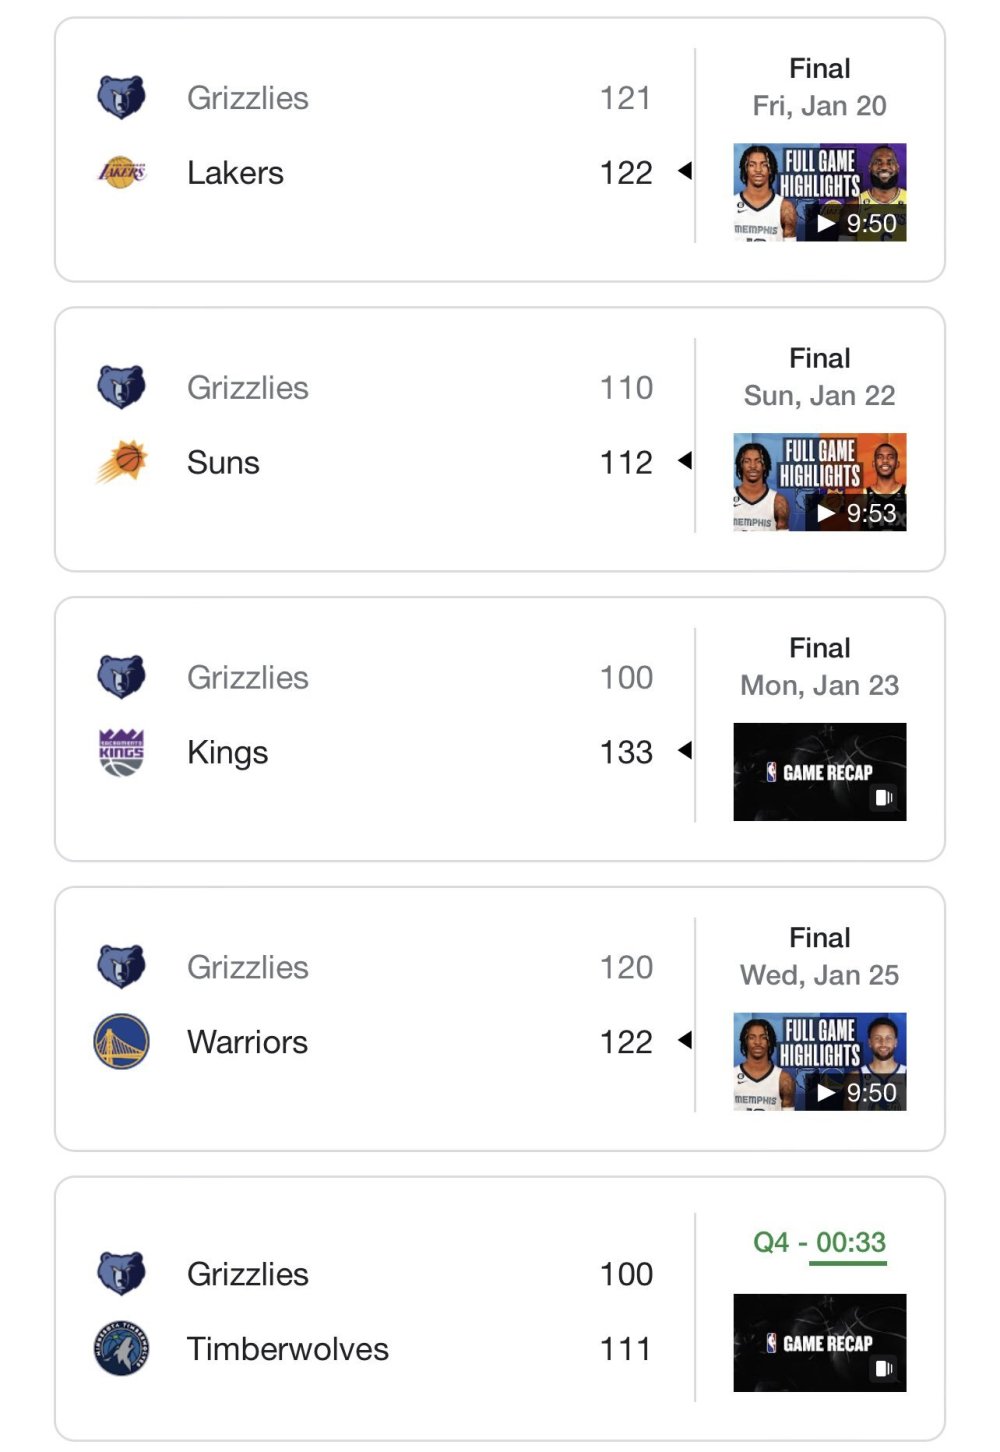
Task: Click the Kings team logo
Action: click(x=121, y=752)
